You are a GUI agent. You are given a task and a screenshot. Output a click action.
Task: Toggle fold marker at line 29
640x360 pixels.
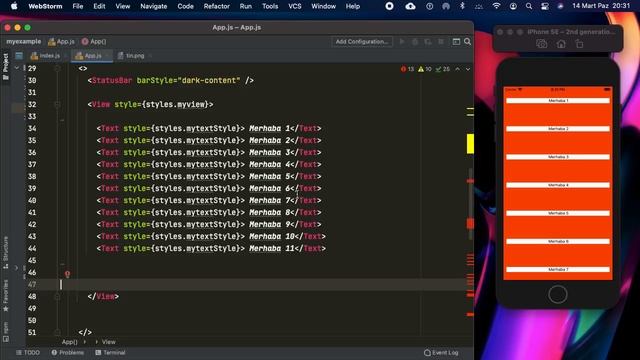[58, 69]
